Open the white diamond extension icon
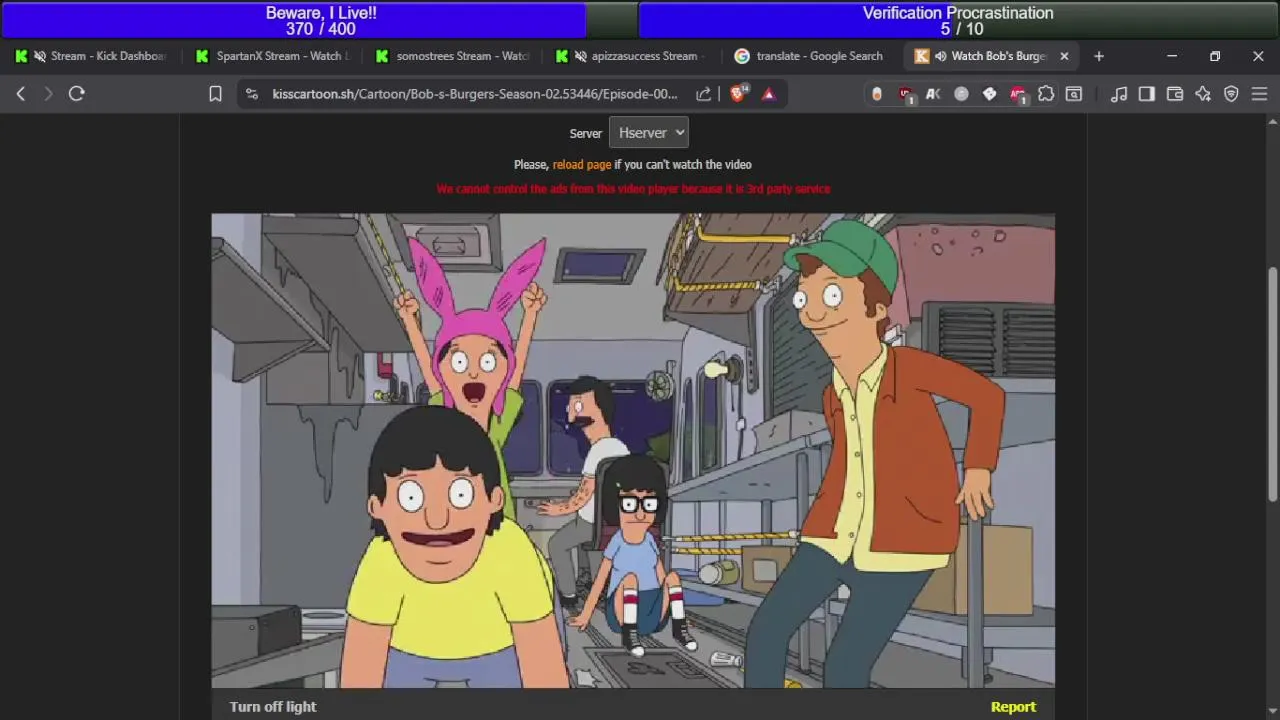Viewport: 1280px width, 720px height. [x=989, y=93]
